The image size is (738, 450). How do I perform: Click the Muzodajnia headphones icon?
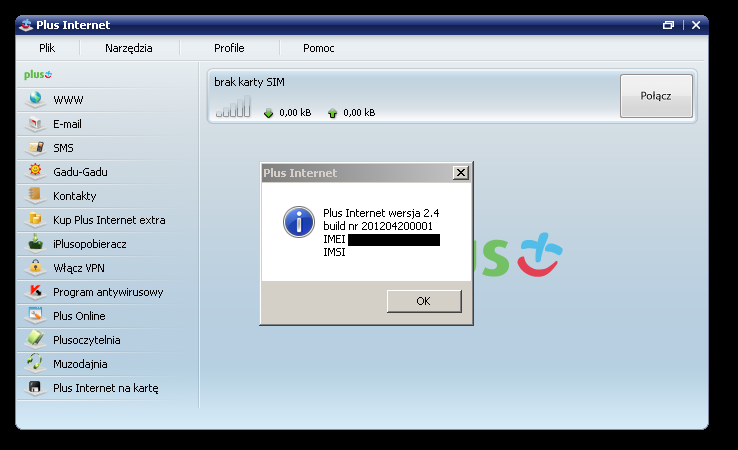(x=35, y=362)
